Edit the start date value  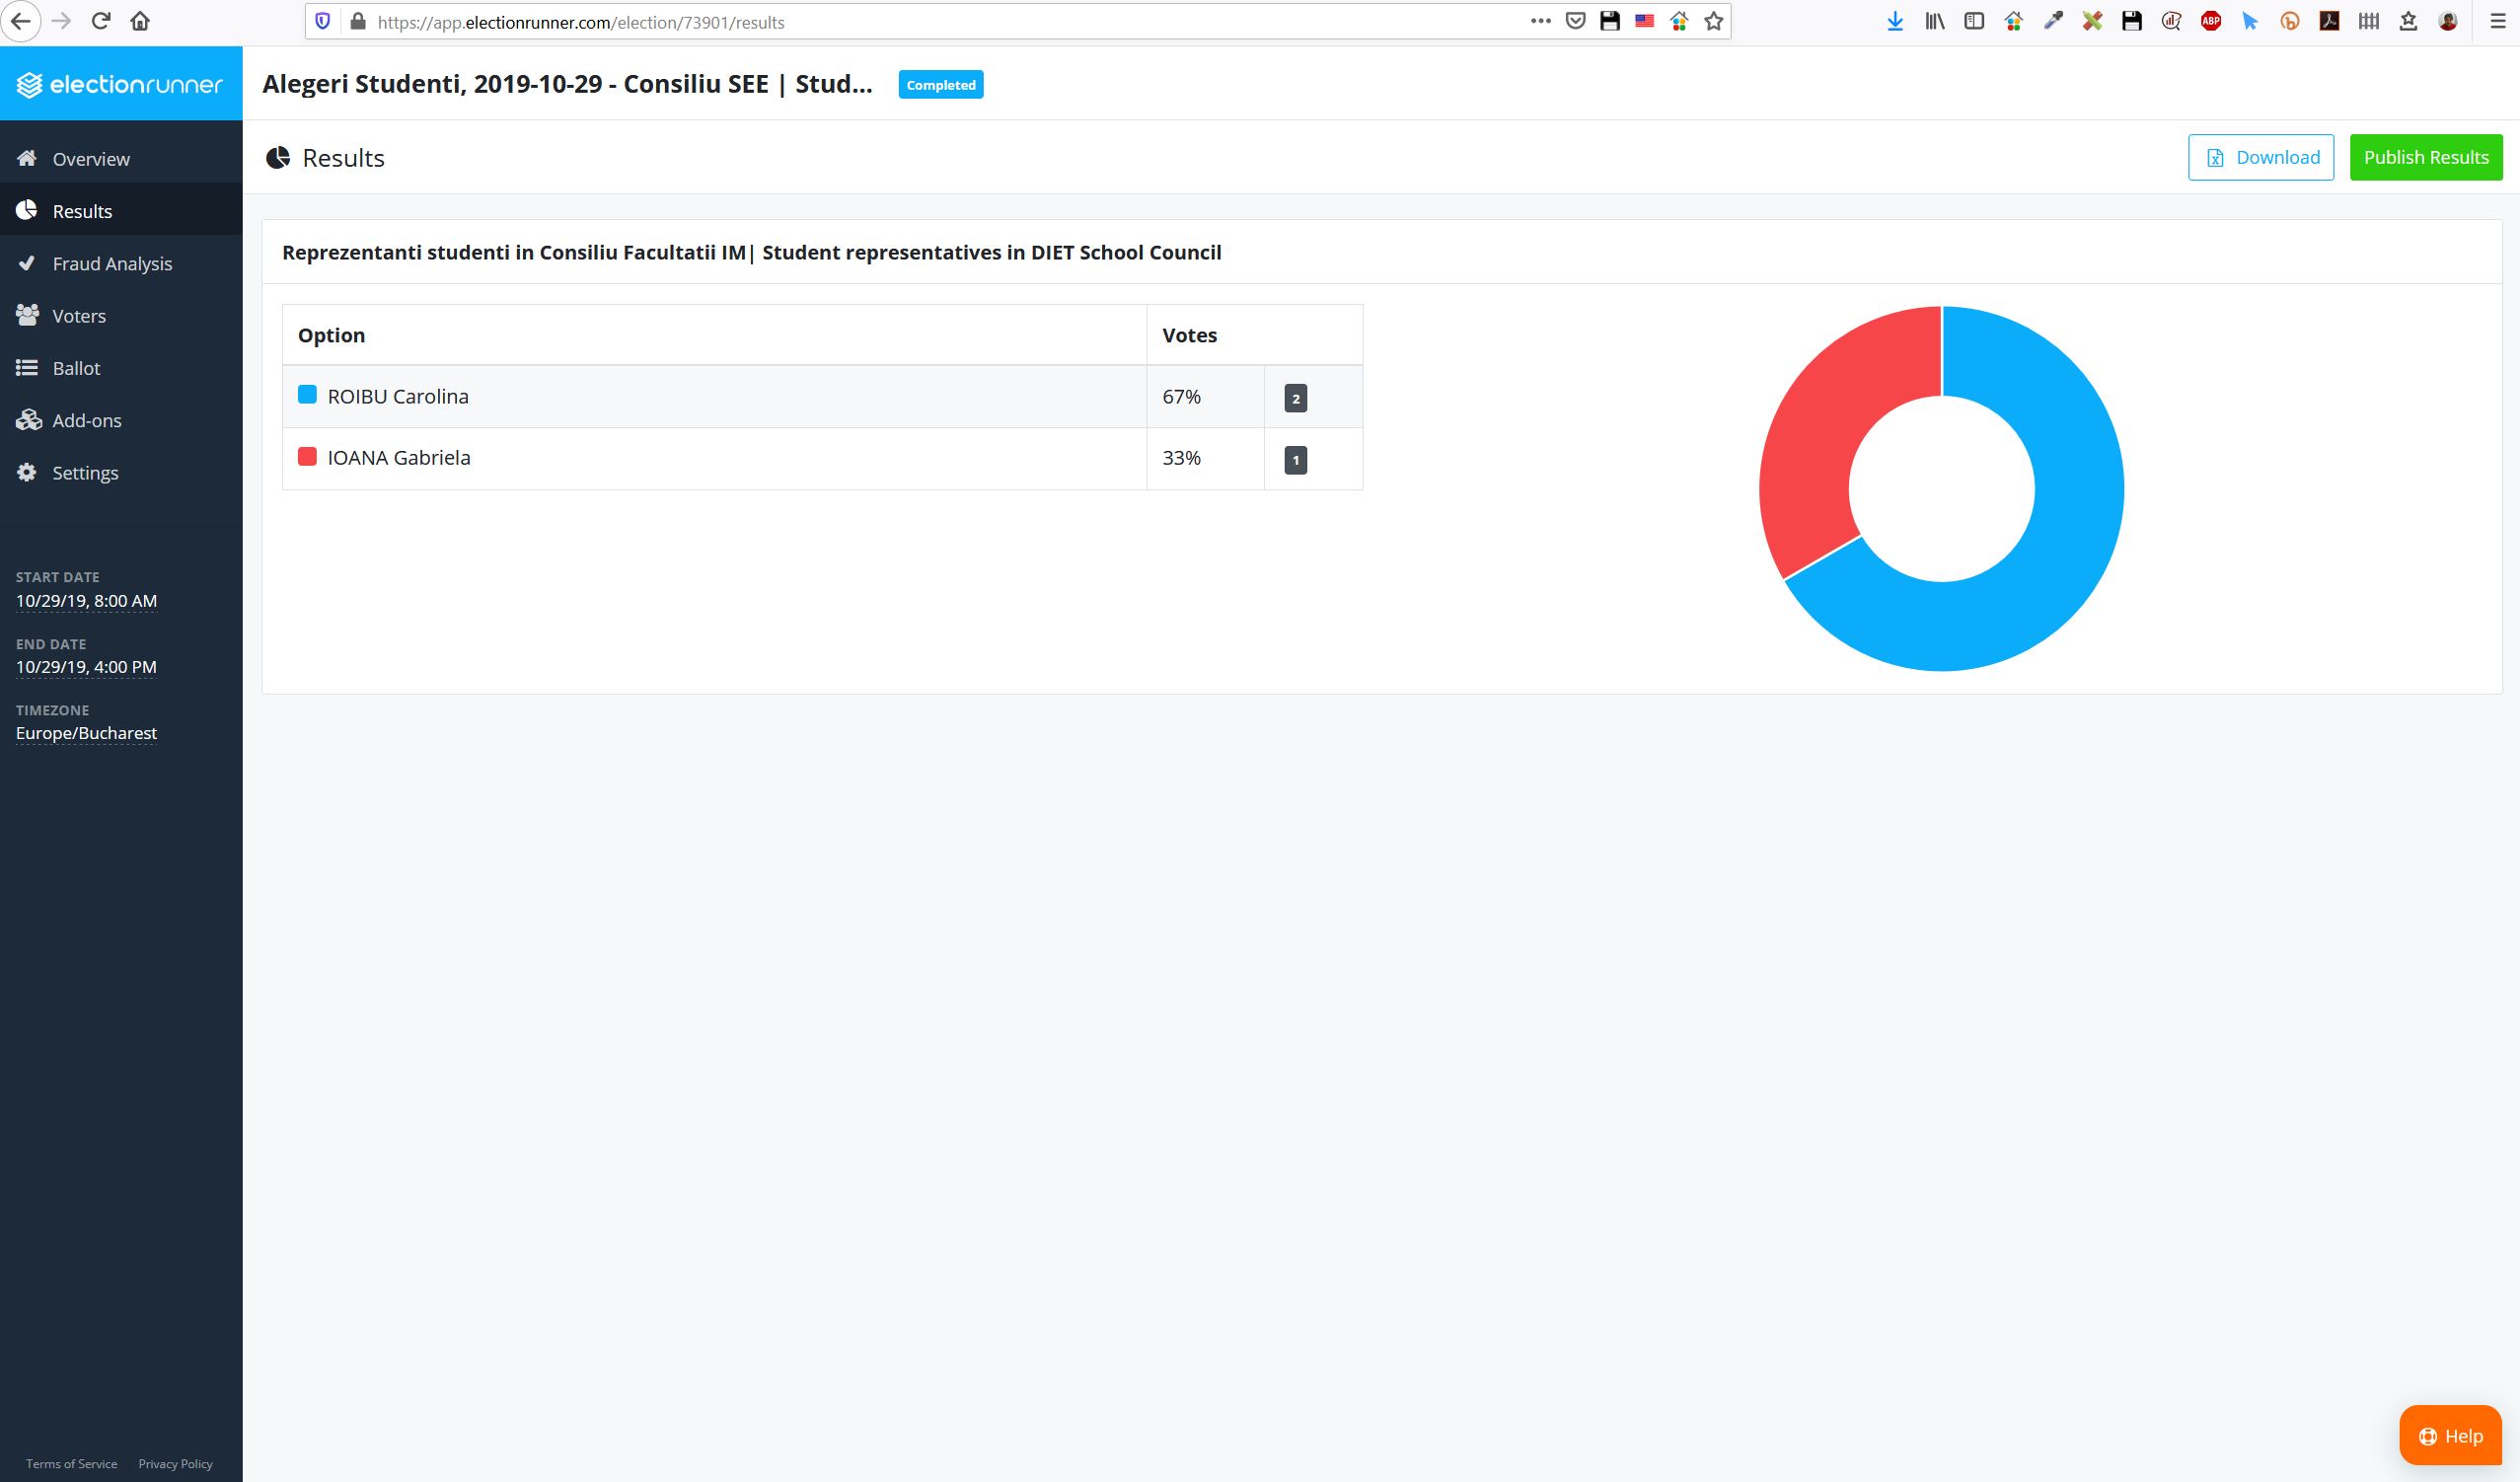click(86, 601)
